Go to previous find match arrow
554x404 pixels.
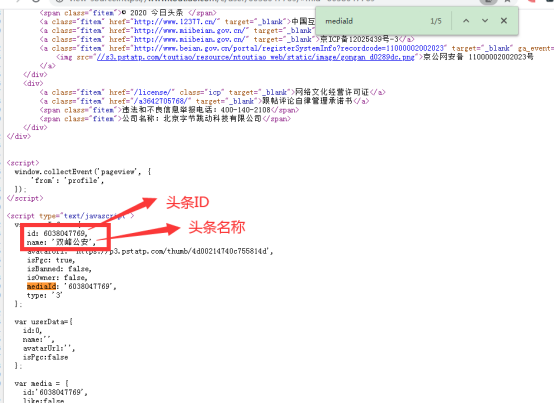[466, 21]
